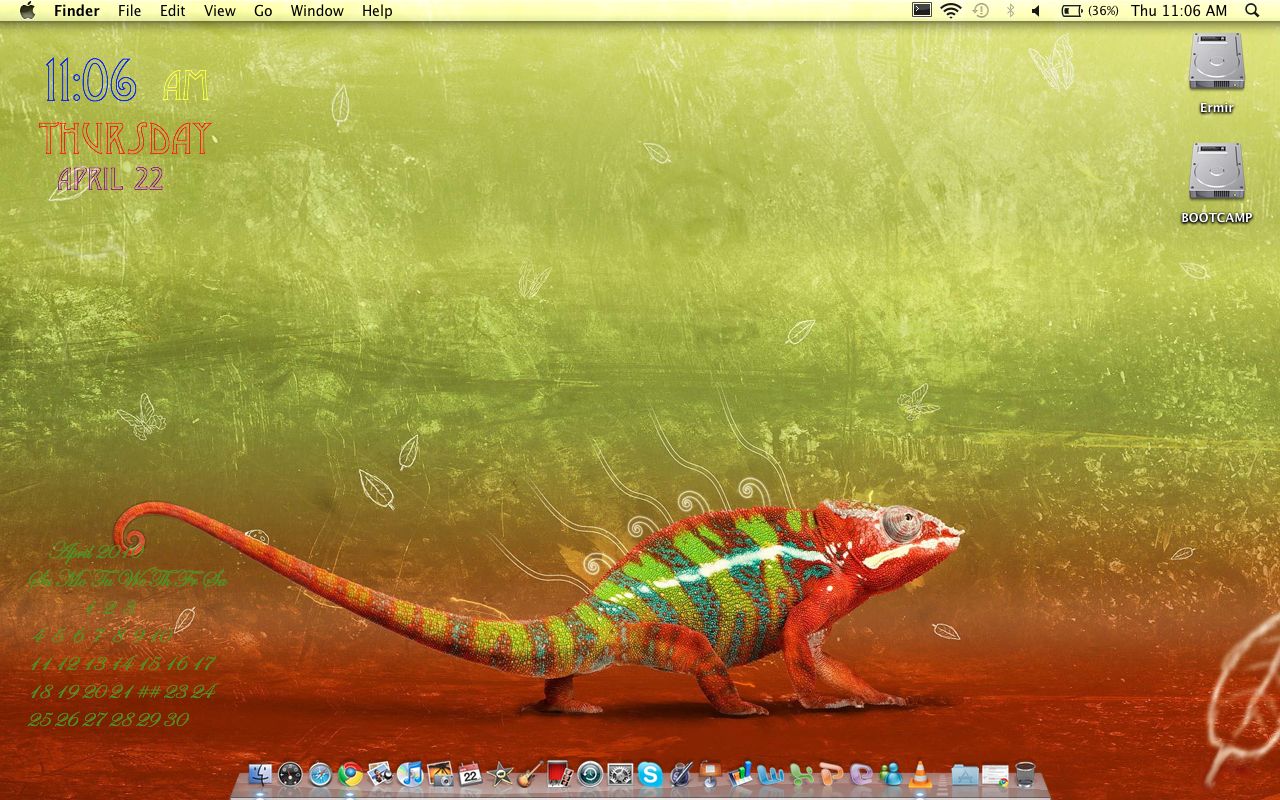This screenshot has height=800, width=1280.
Task: Launch Photo Booth from the Dock
Action: click(560, 774)
